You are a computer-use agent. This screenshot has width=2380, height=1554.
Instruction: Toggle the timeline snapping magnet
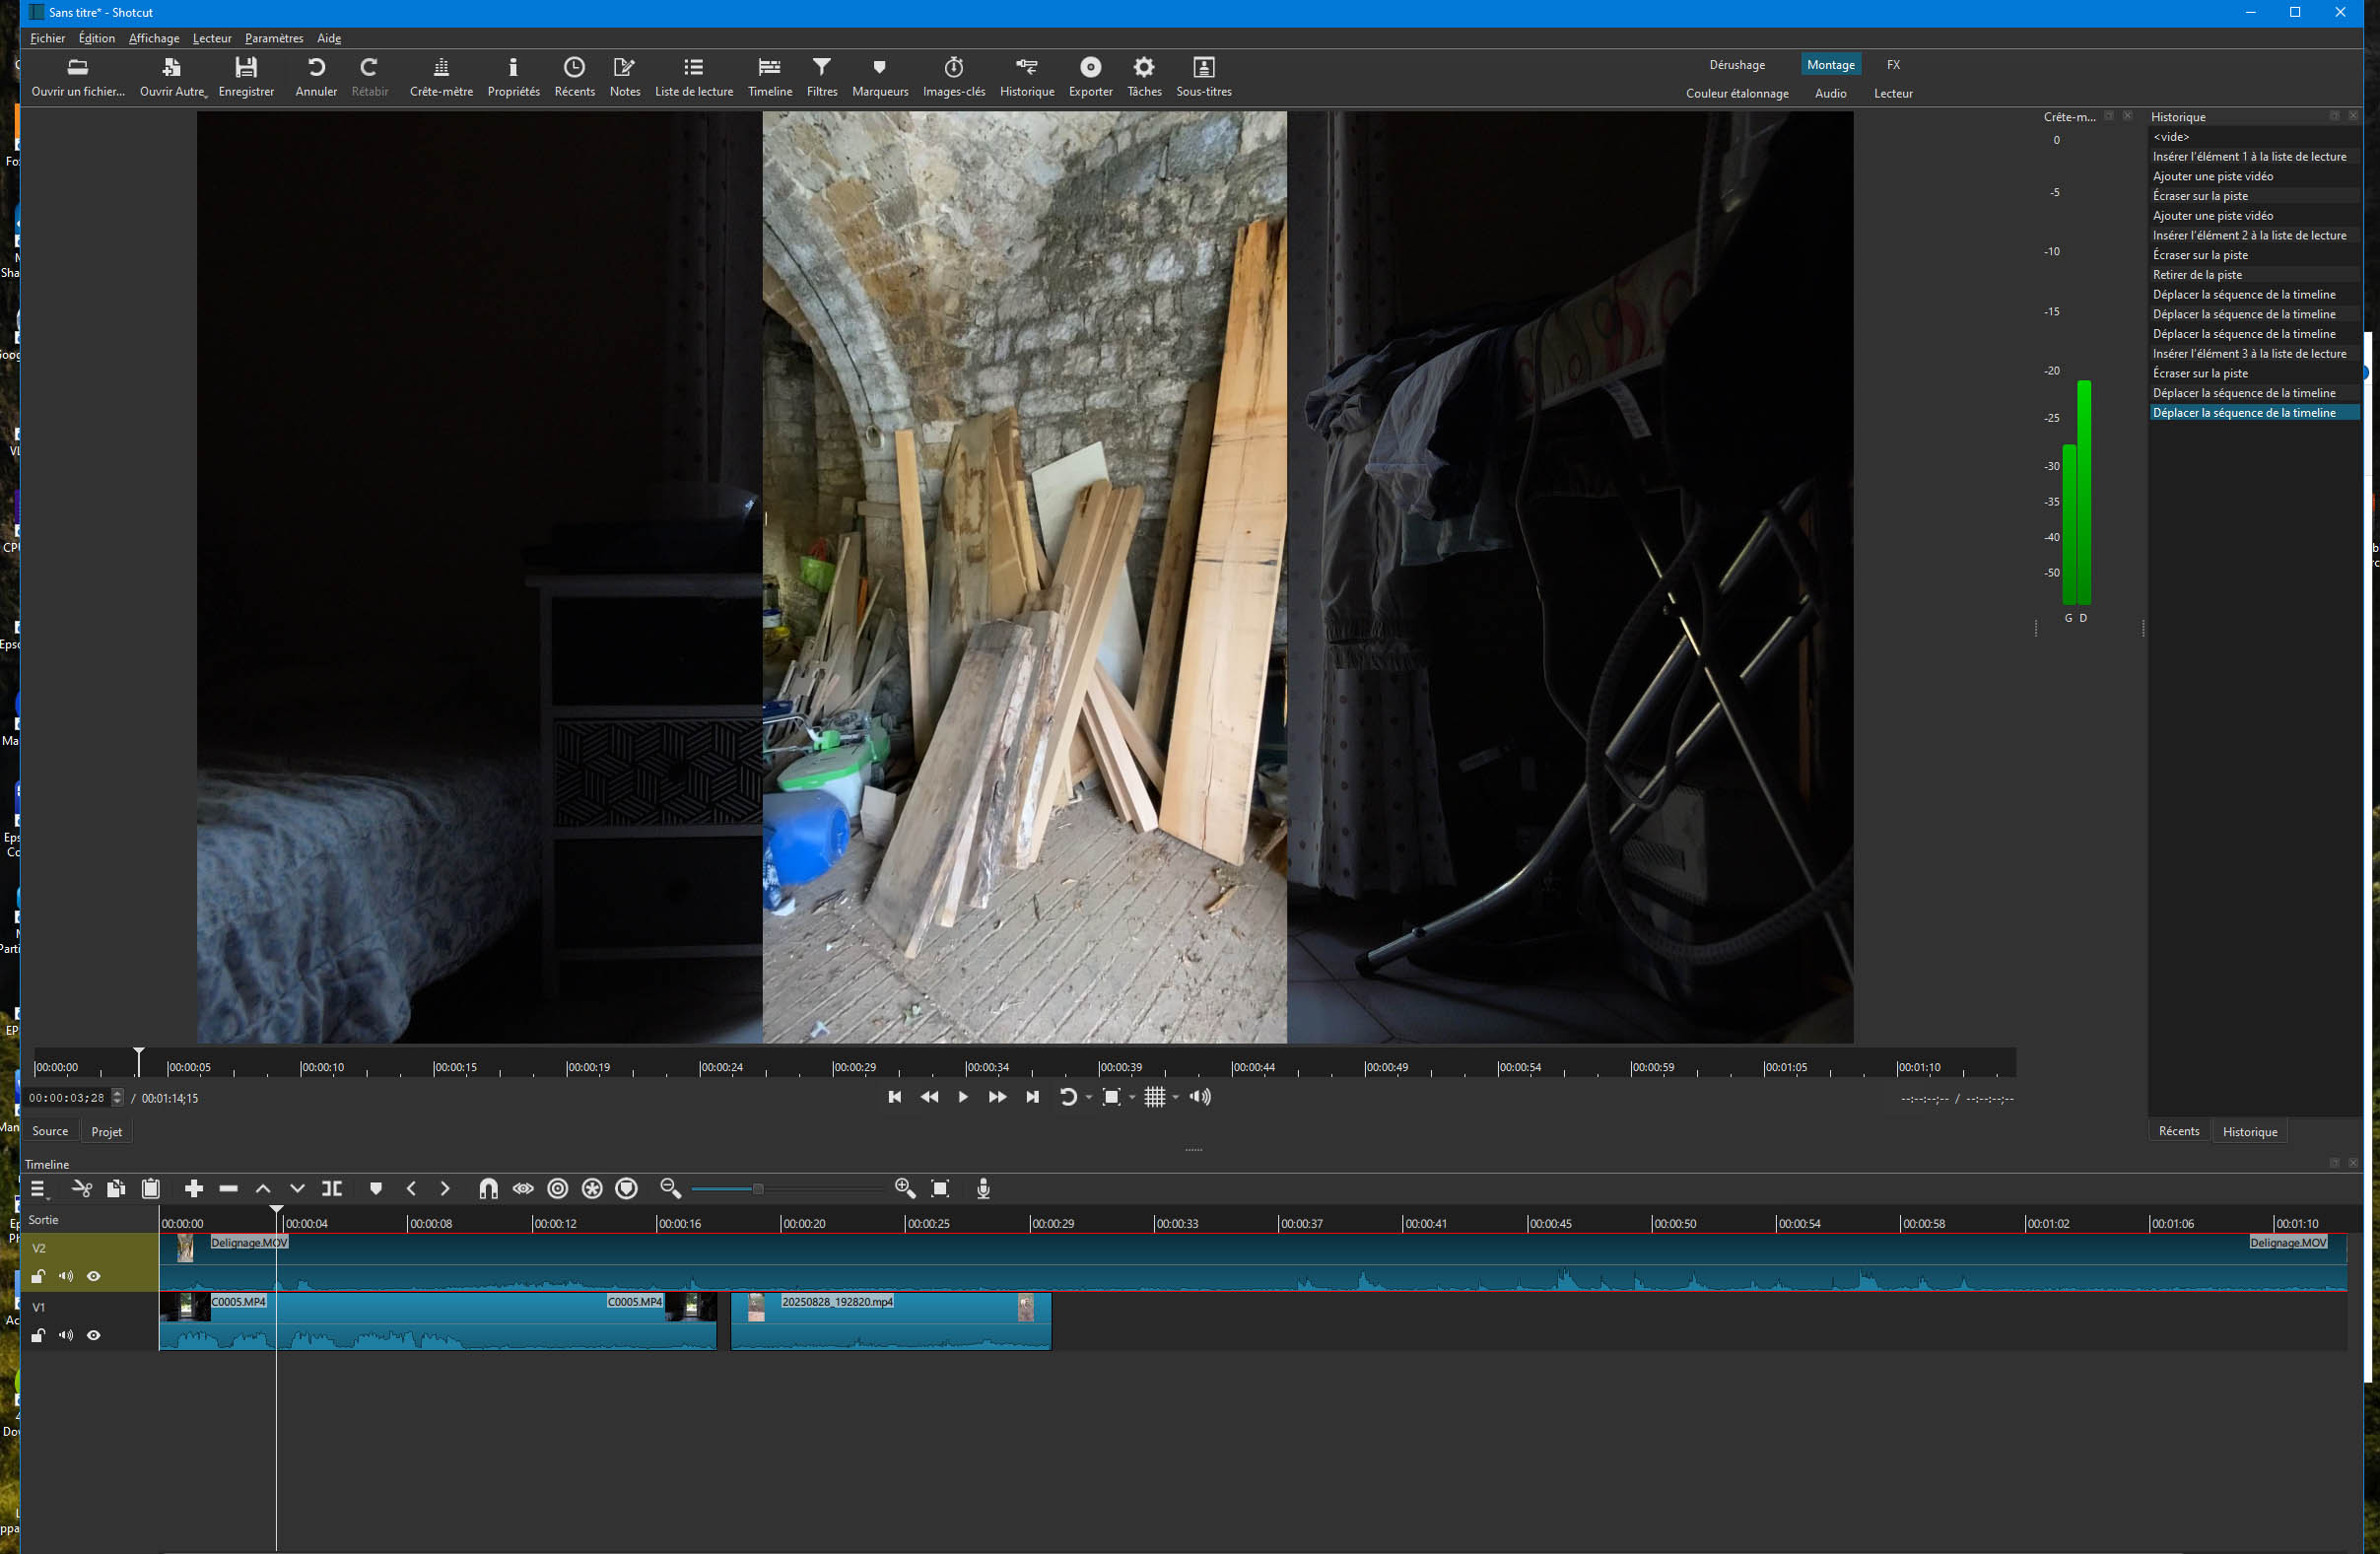click(488, 1188)
